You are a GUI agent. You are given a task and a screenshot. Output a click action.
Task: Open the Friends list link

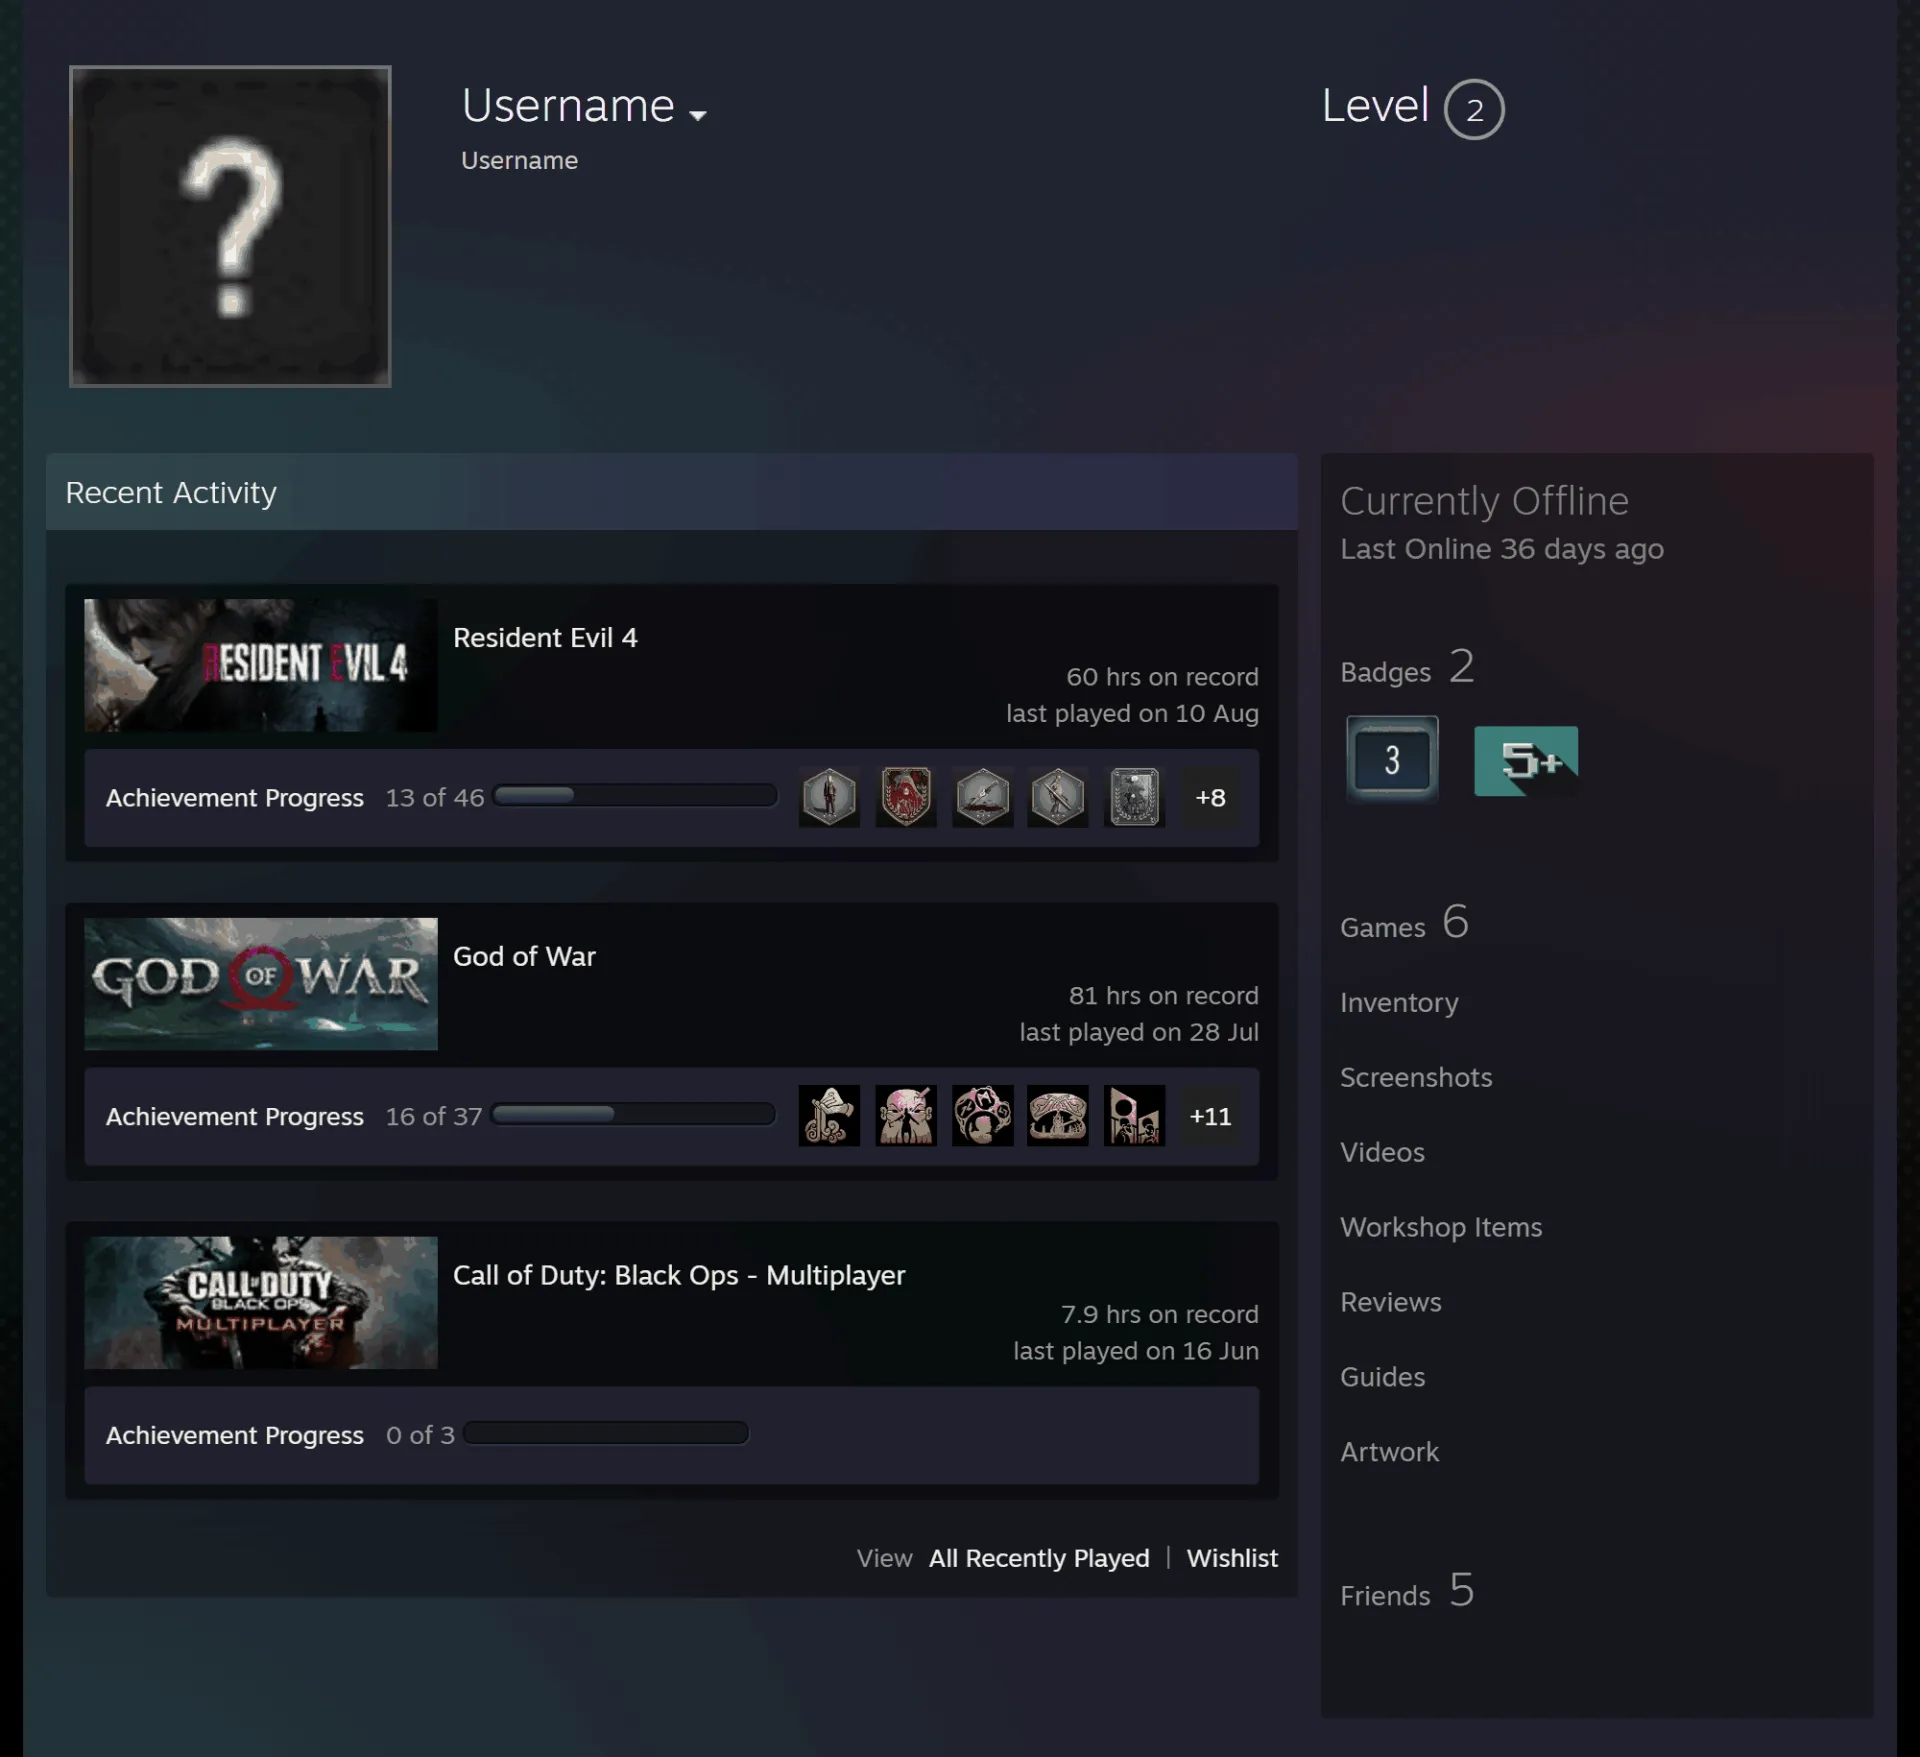click(1407, 1590)
